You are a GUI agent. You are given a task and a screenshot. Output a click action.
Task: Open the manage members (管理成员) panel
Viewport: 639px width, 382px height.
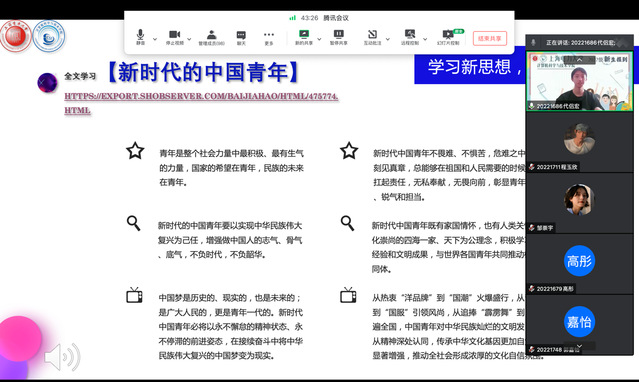211,37
